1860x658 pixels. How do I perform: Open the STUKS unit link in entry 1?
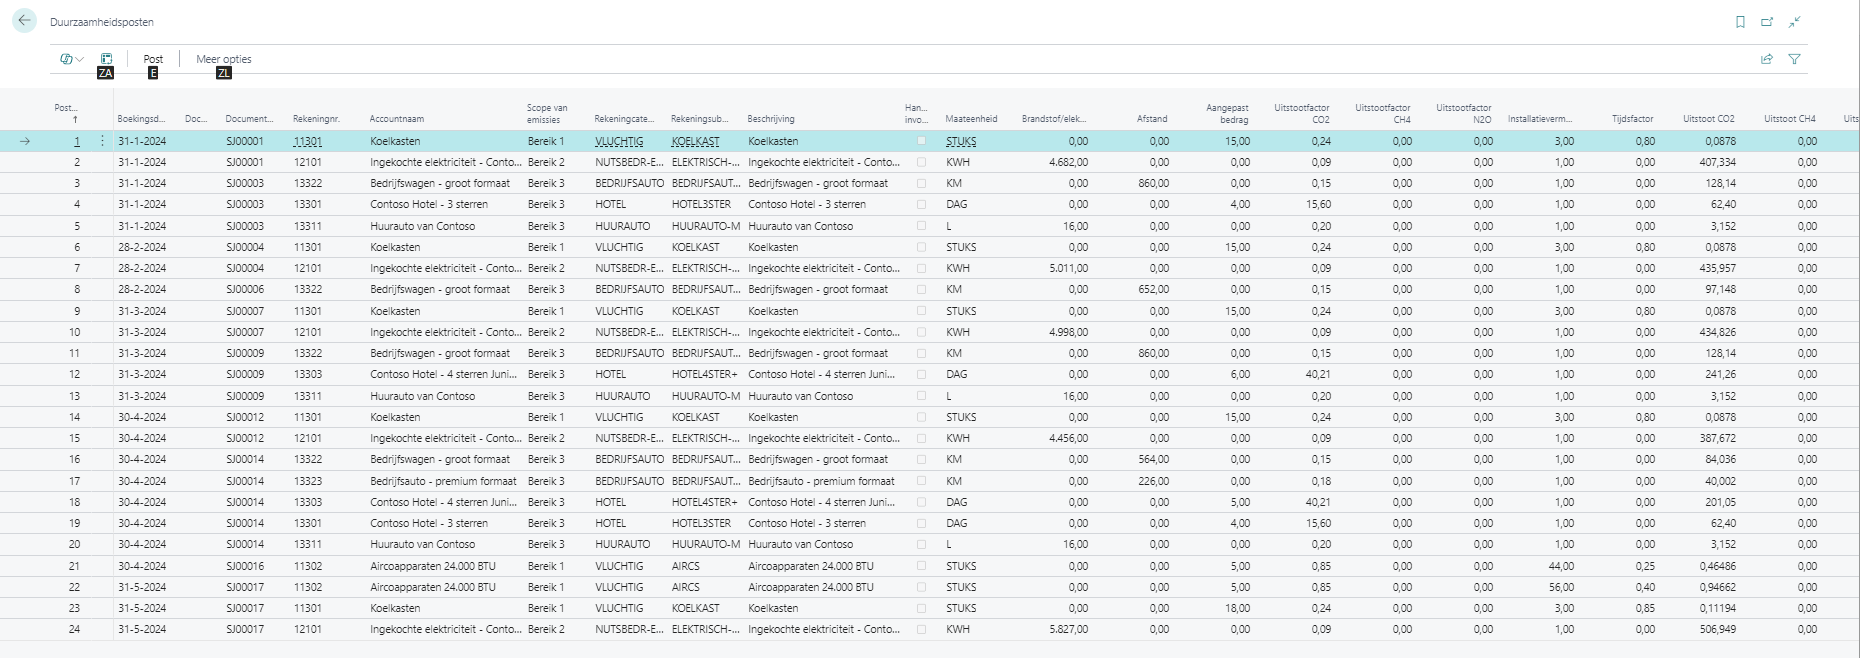961,141
